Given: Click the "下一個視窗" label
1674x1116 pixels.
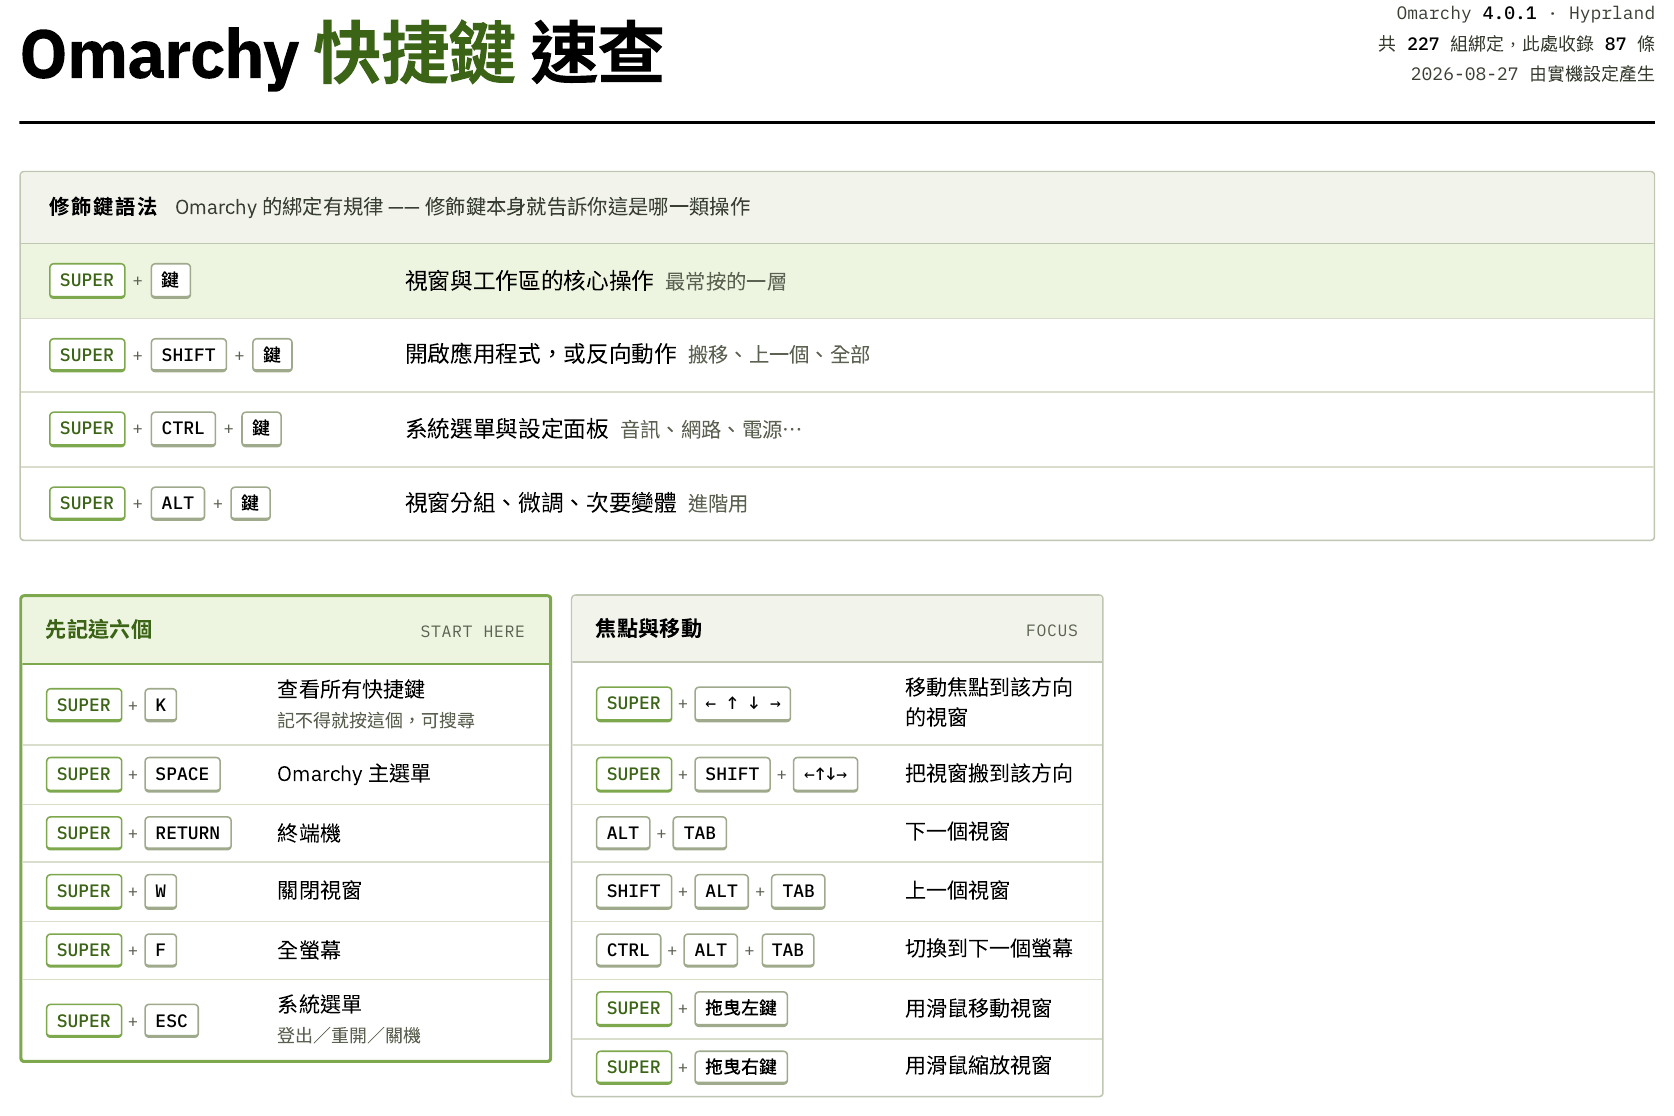Looking at the screenshot, I should 957,832.
